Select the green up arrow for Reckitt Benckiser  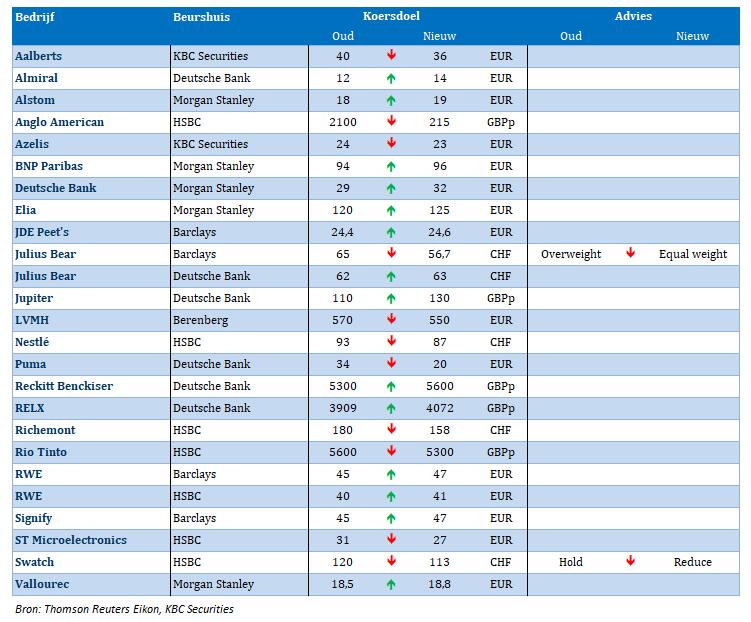391,386
